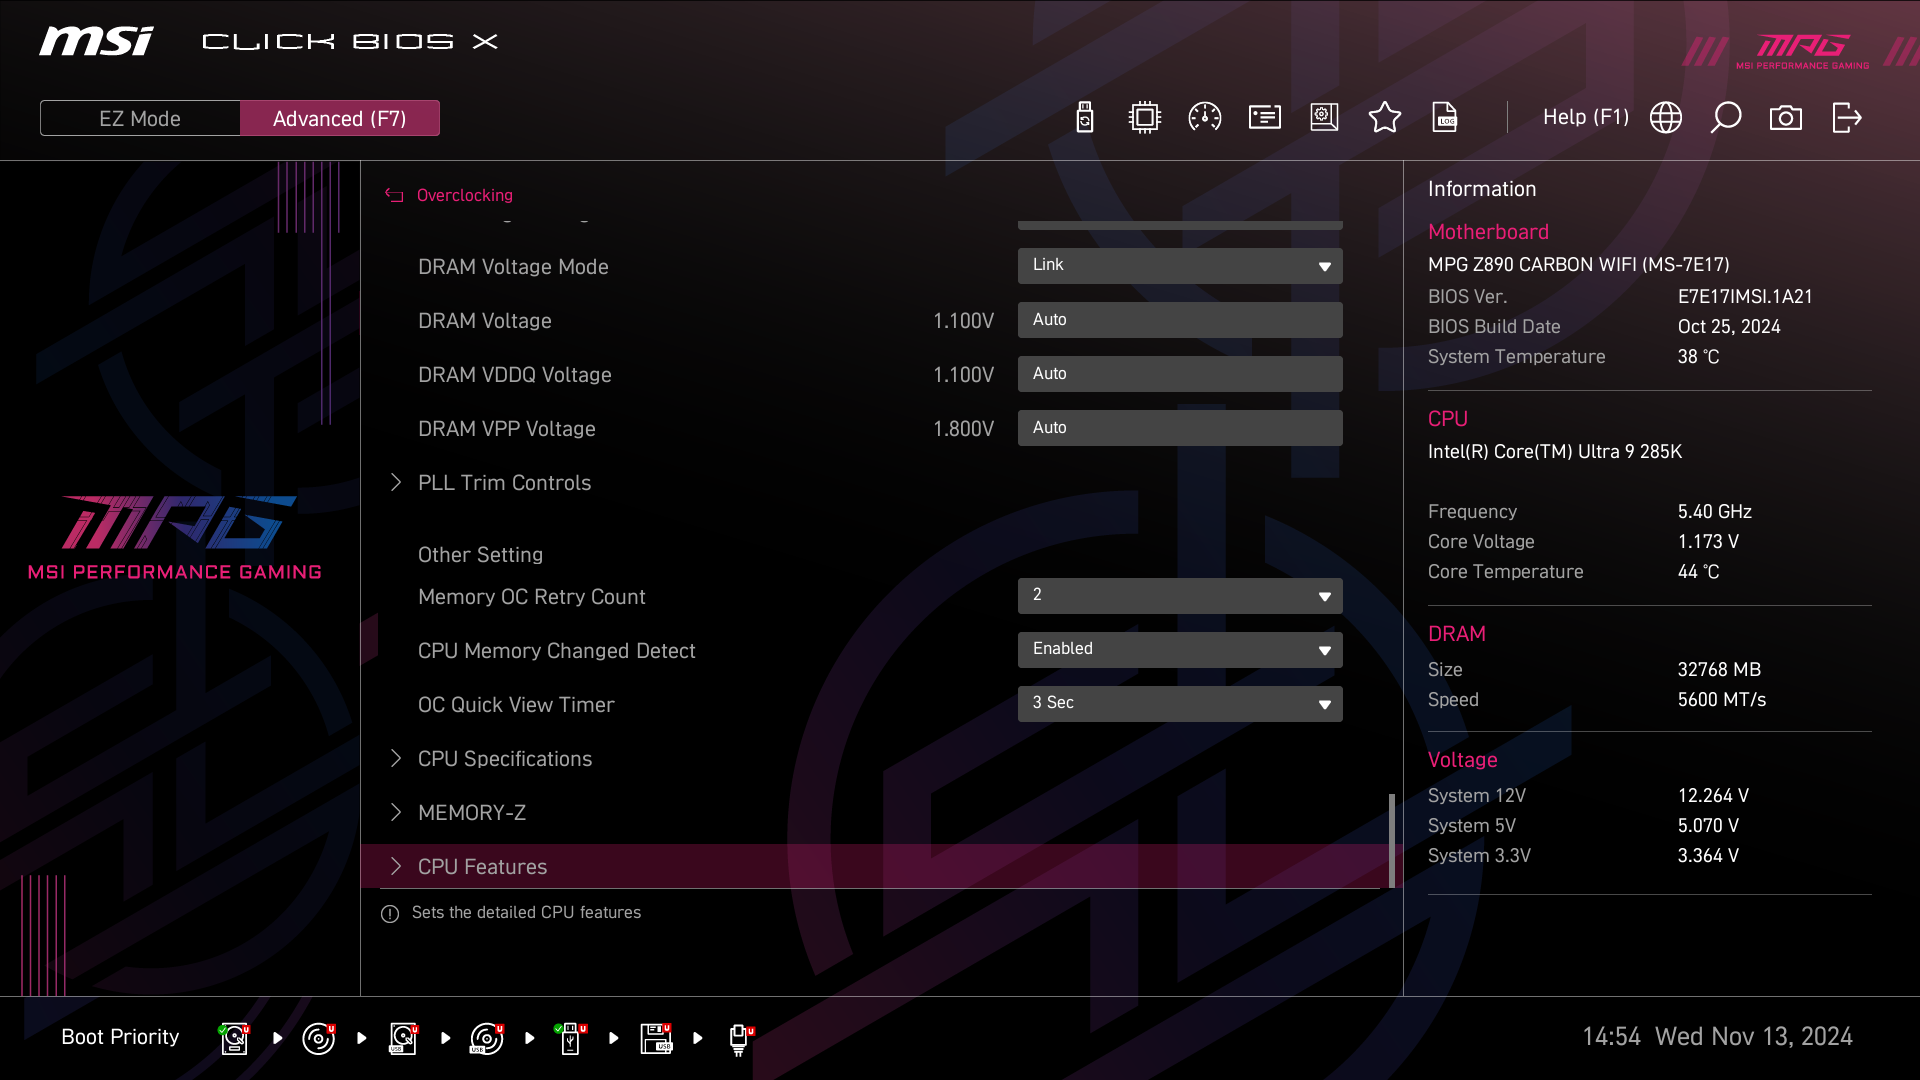Open the speedometer hardware monitor icon
Image resolution: width=1920 pixels, height=1080 pixels.
coord(1204,118)
